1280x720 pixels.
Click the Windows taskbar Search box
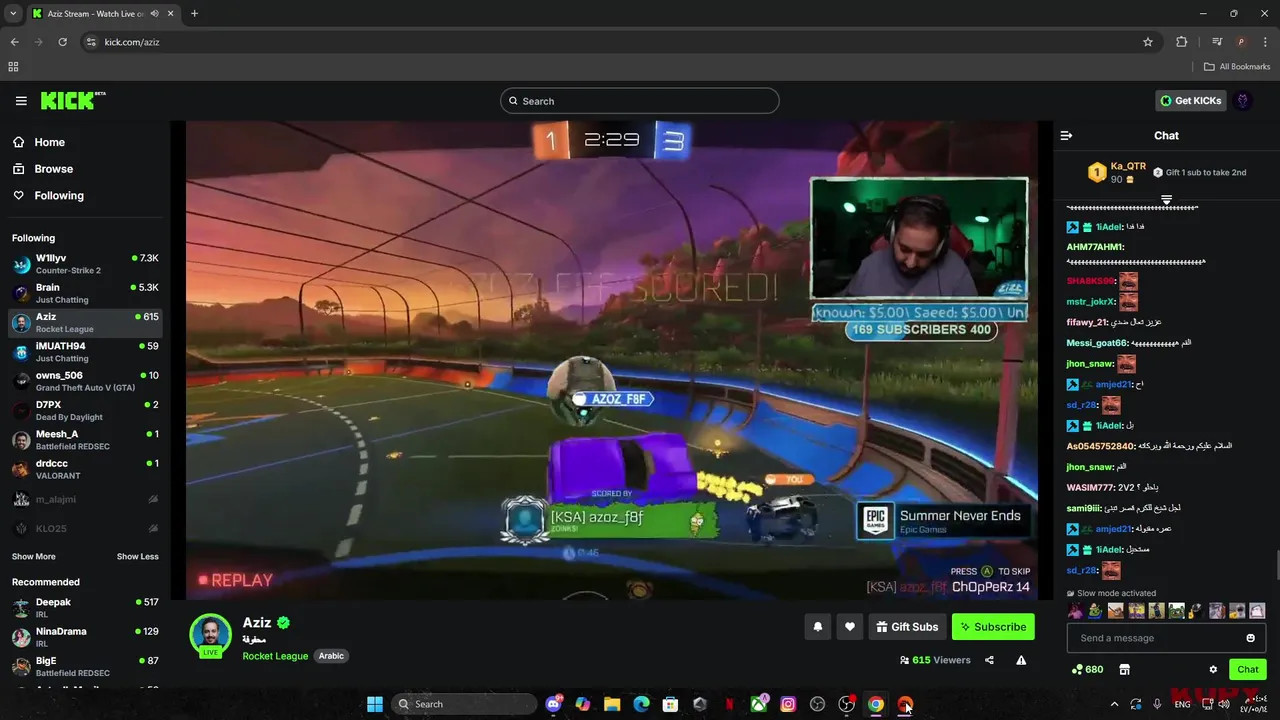464,704
